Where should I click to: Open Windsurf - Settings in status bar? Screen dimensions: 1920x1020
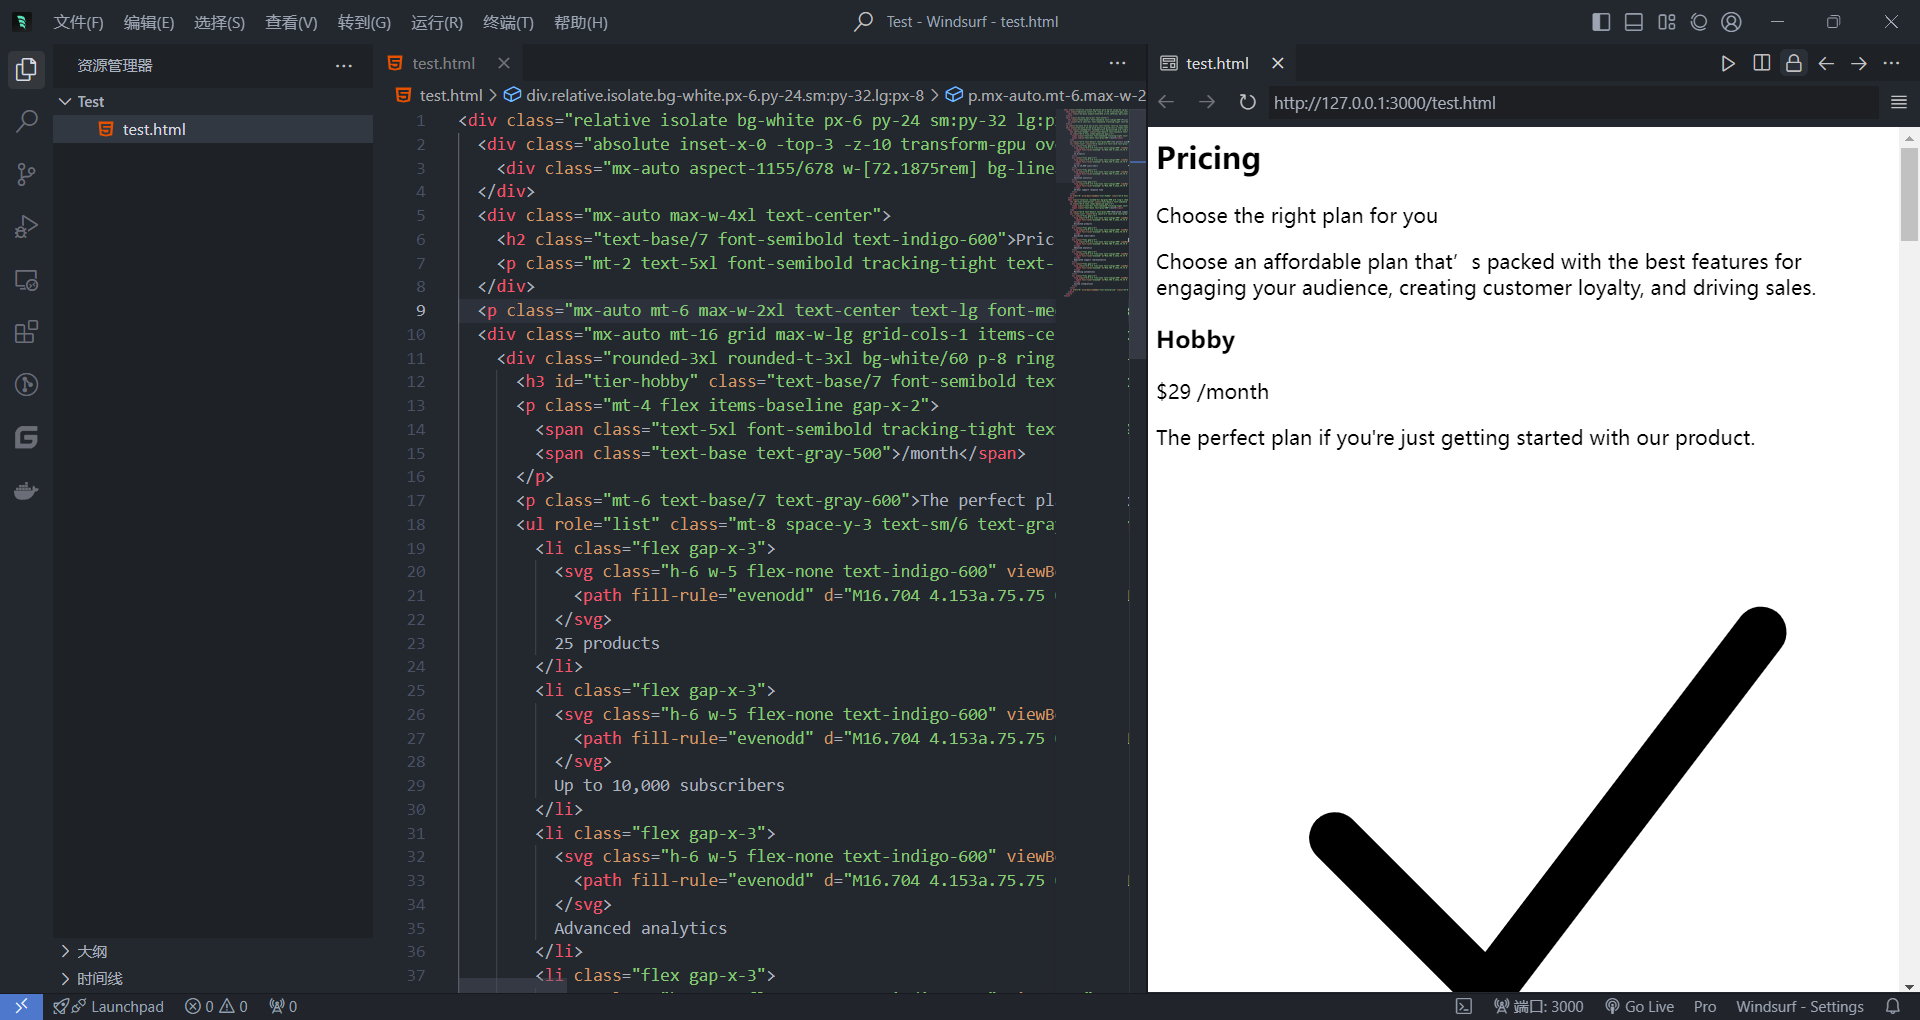point(1799,1006)
